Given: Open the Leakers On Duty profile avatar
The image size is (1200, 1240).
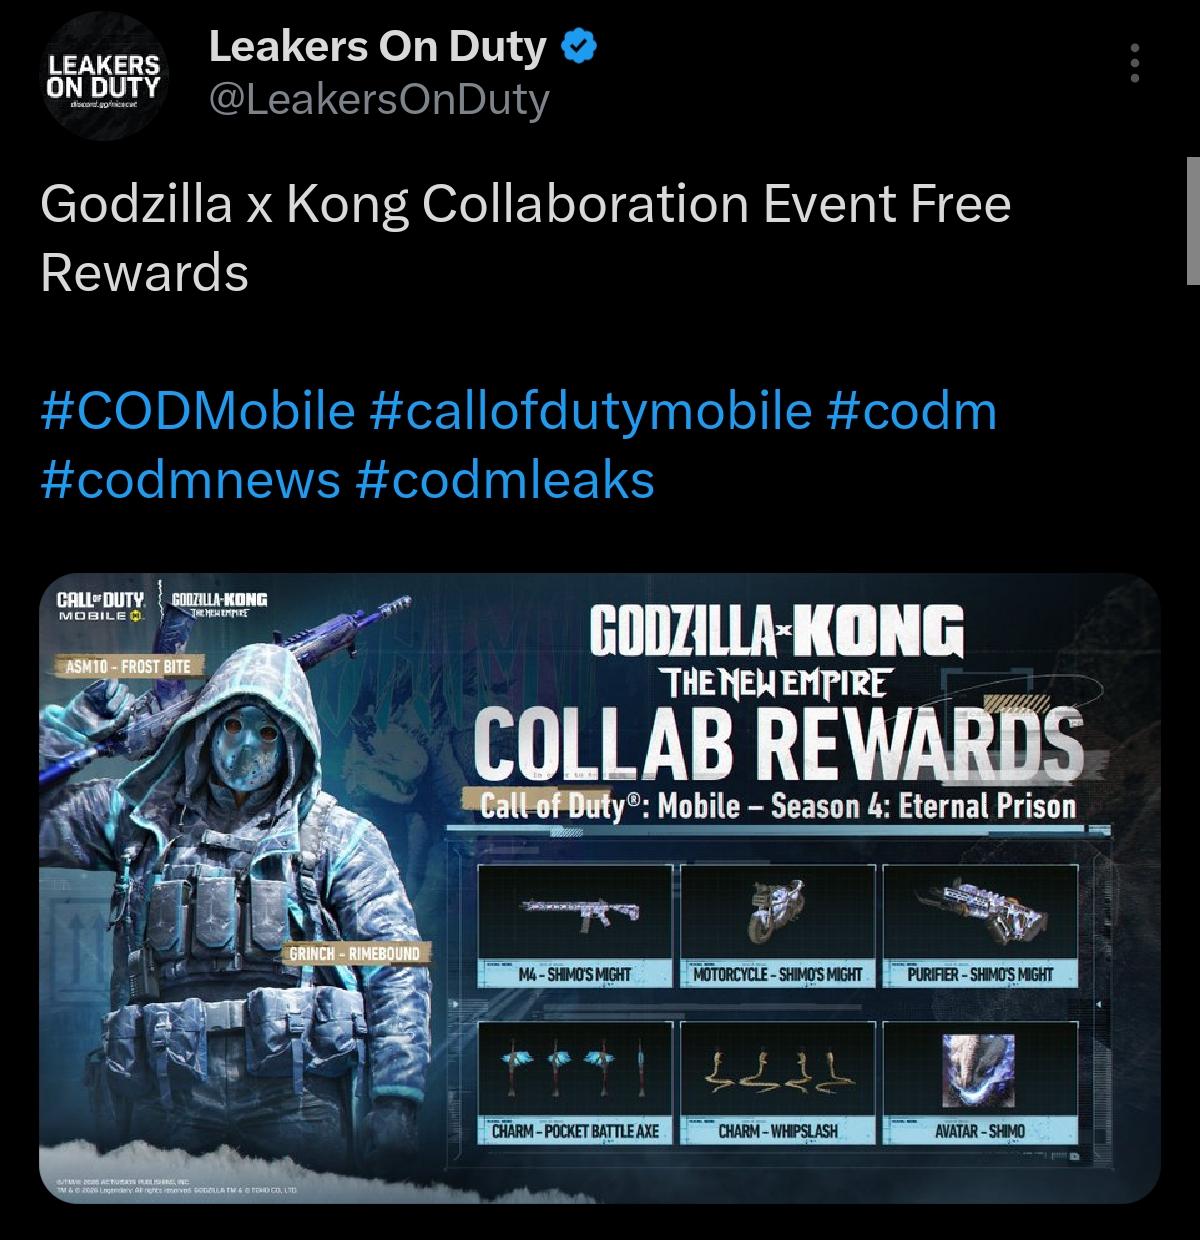Looking at the screenshot, I should pyautogui.click(x=104, y=77).
